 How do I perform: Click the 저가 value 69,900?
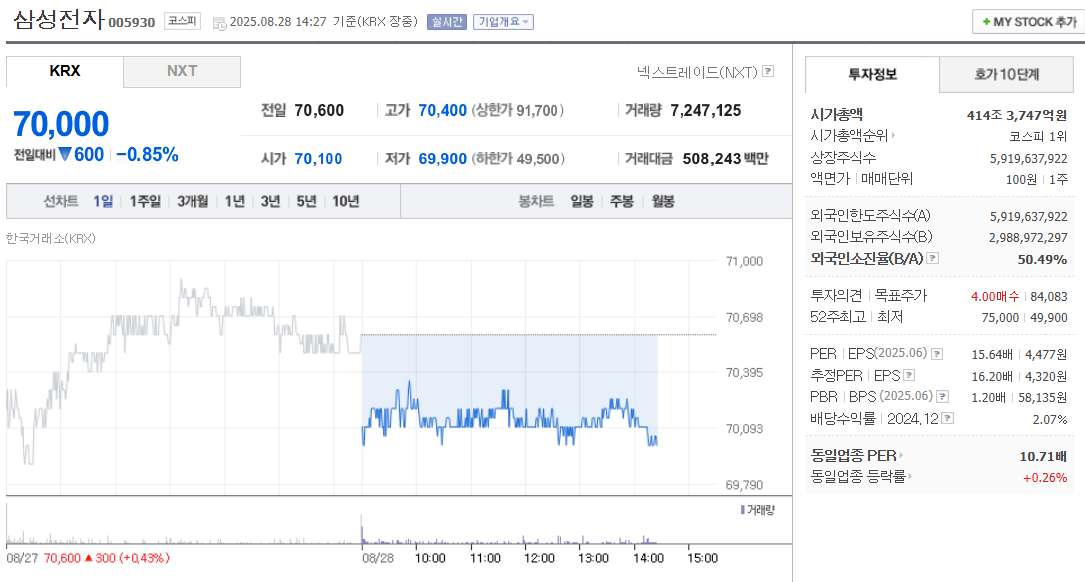tap(443, 159)
